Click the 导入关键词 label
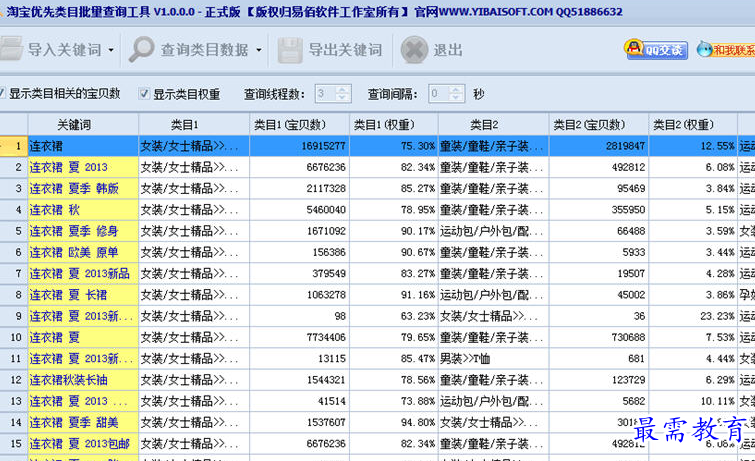755x461 pixels. 65,50
